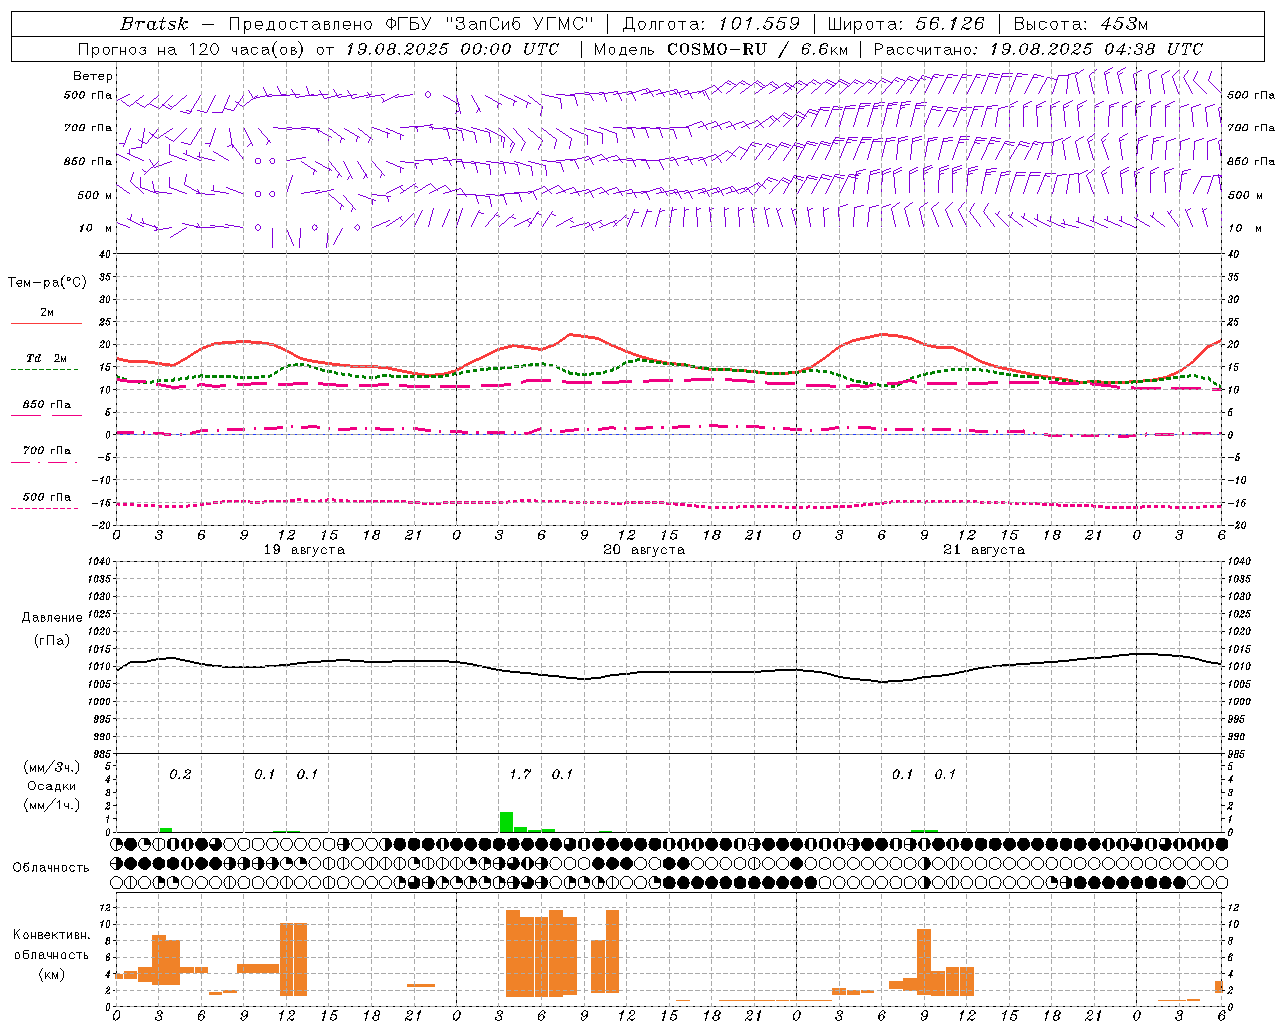Click the Высота: 453м value
This screenshot has height=1024, width=1280.
tap(1081, 23)
